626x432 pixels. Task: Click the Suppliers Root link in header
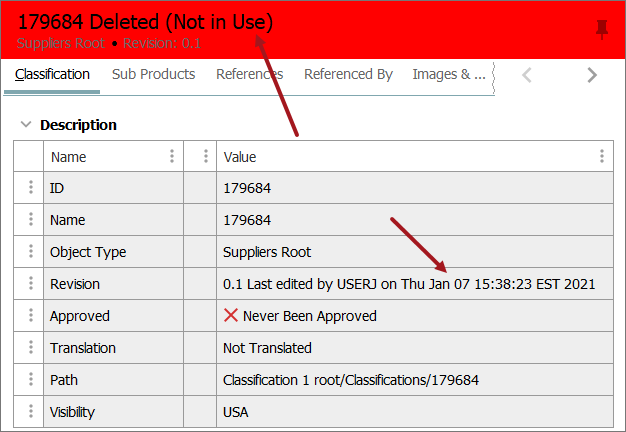tap(60, 44)
